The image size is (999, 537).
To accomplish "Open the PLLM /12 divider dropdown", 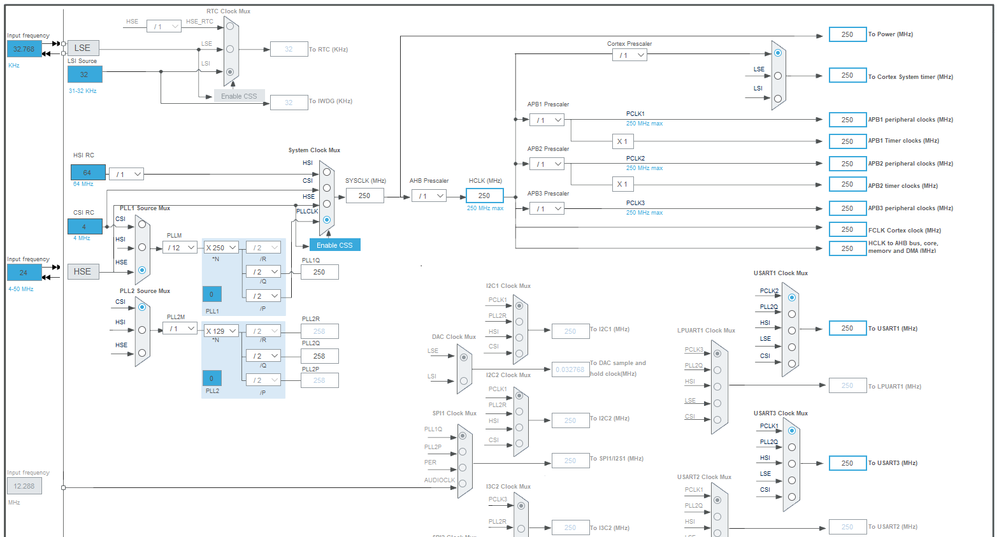I will 180,247.
